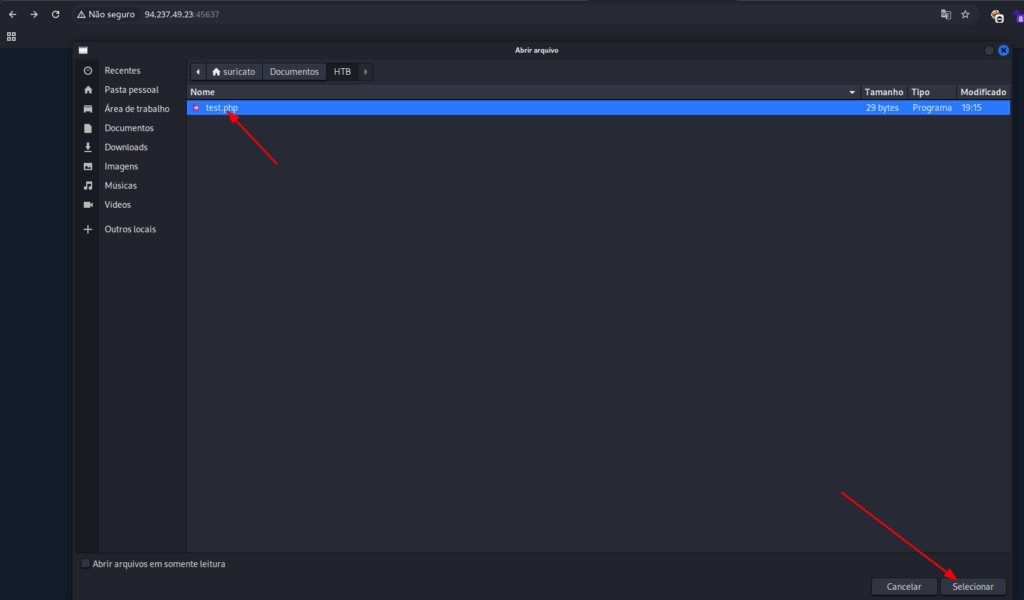Open the Vídeos folder shortcut
The height and width of the screenshot is (600, 1024).
tap(117, 204)
